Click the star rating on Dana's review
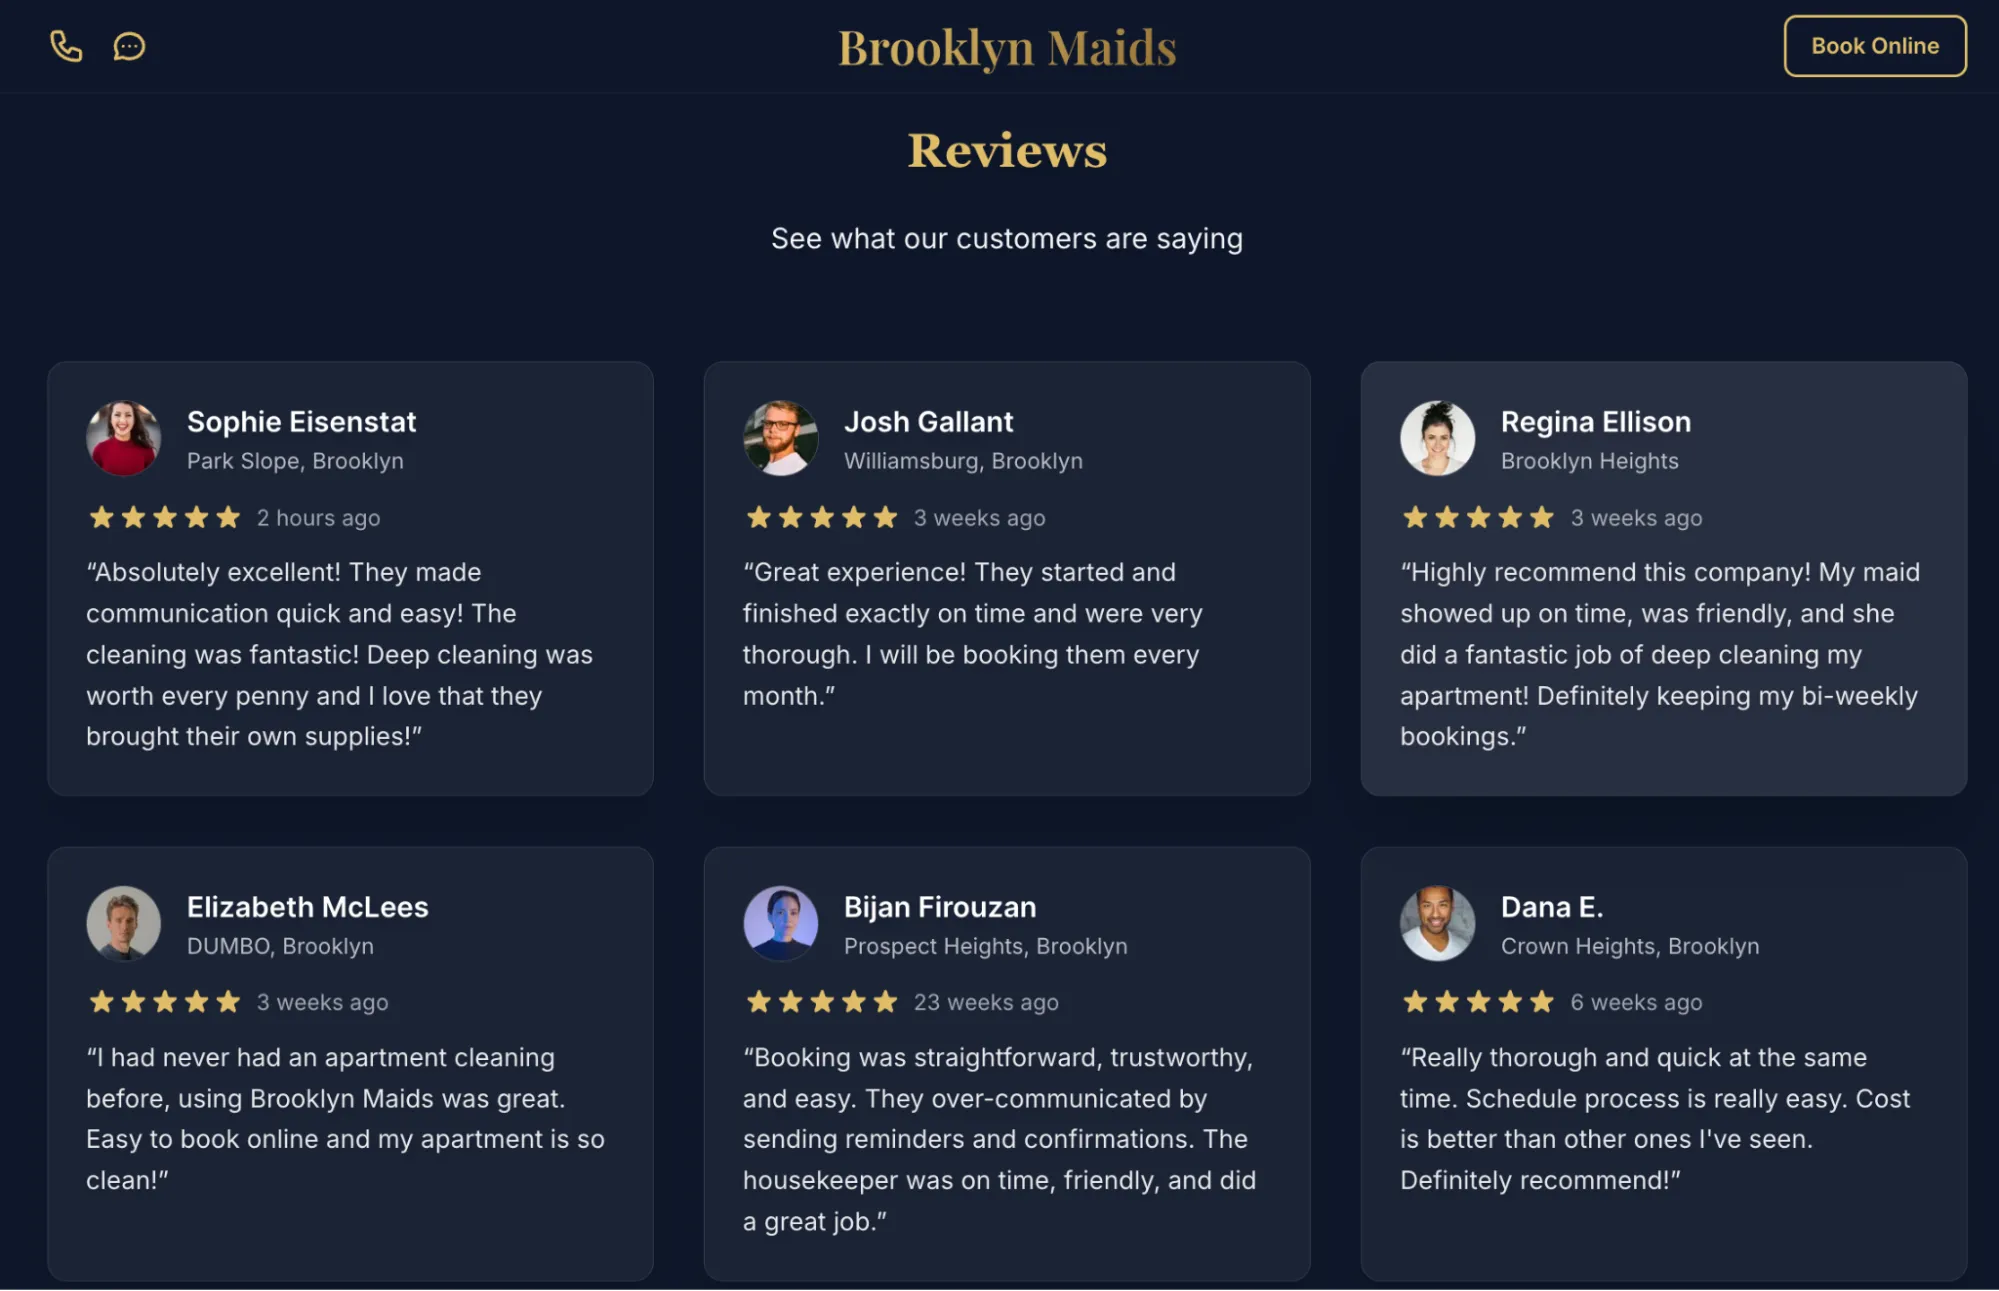 click(x=1476, y=1001)
